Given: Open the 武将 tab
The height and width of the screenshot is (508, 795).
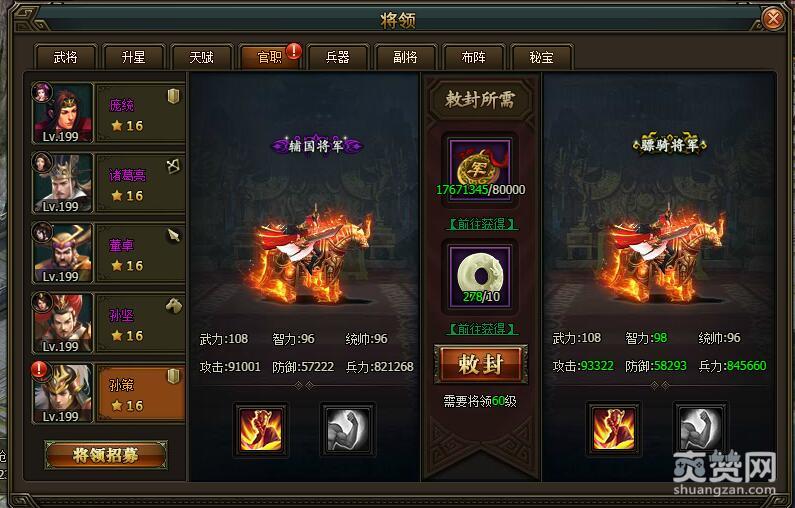Looking at the screenshot, I should [x=65, y=57].
